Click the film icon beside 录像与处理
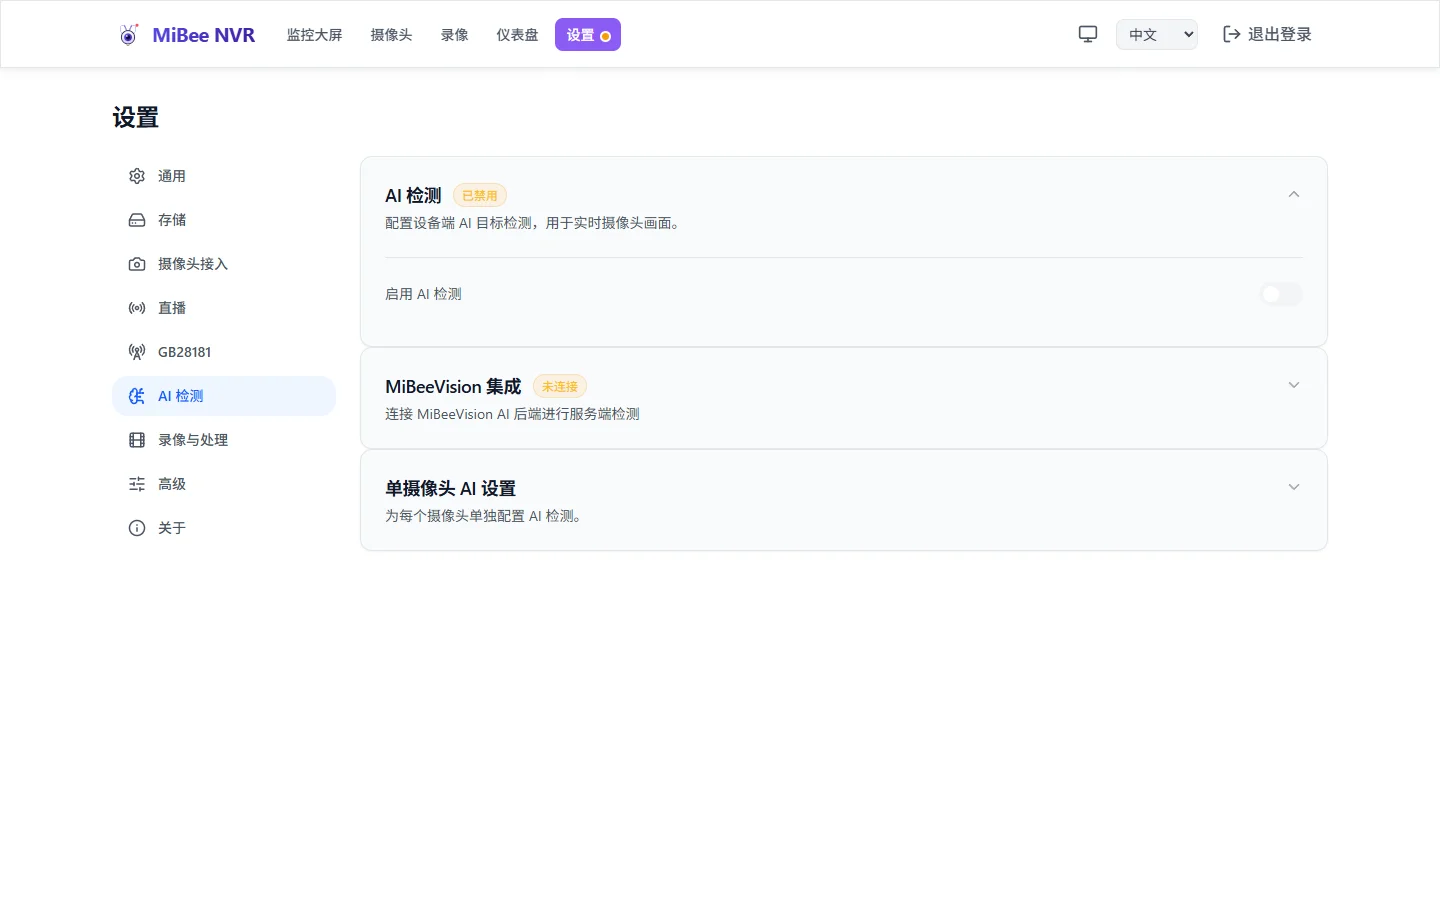This screenshot has width=1440, height=900. point(137,440)
